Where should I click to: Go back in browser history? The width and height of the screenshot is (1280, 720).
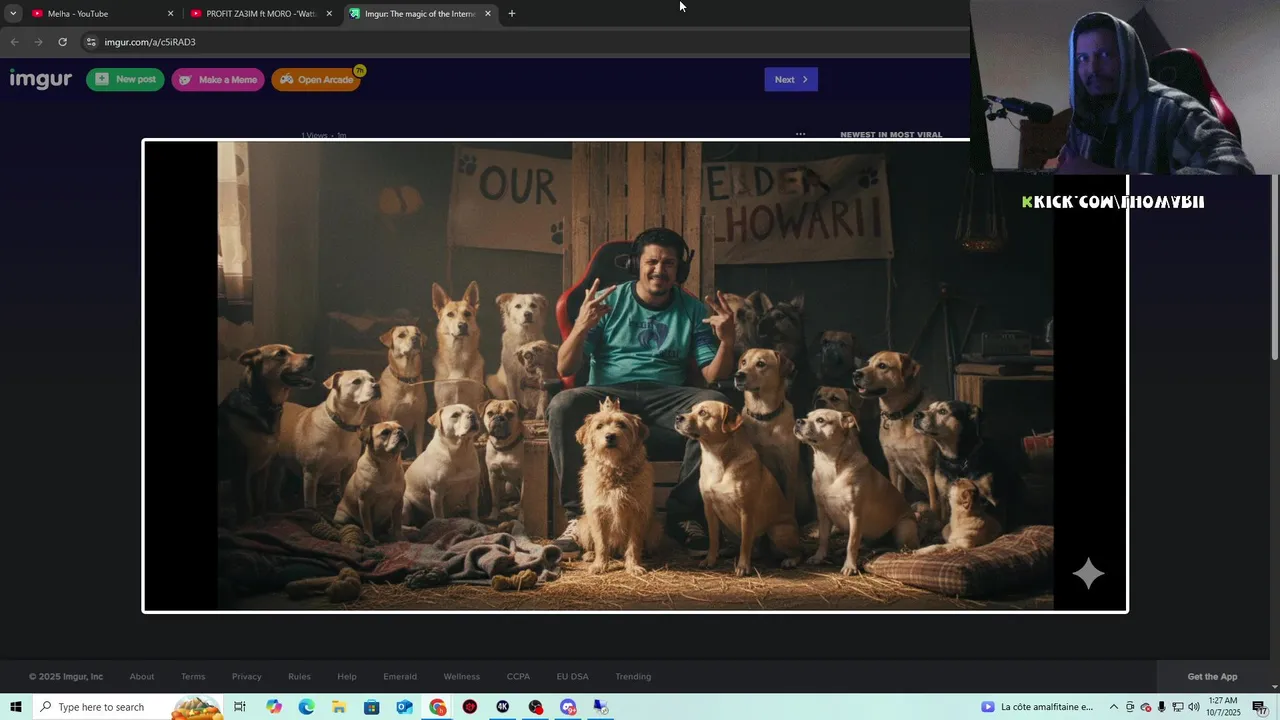point(14,42)
